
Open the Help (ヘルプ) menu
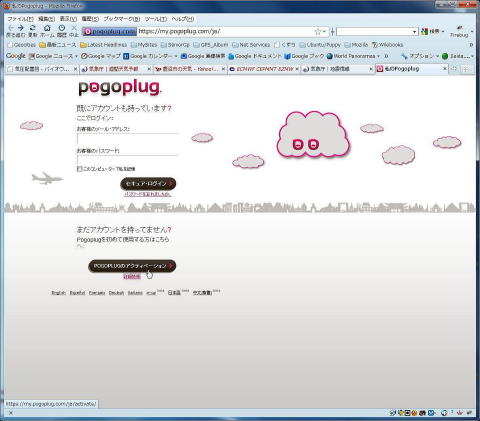pos(183,19)
